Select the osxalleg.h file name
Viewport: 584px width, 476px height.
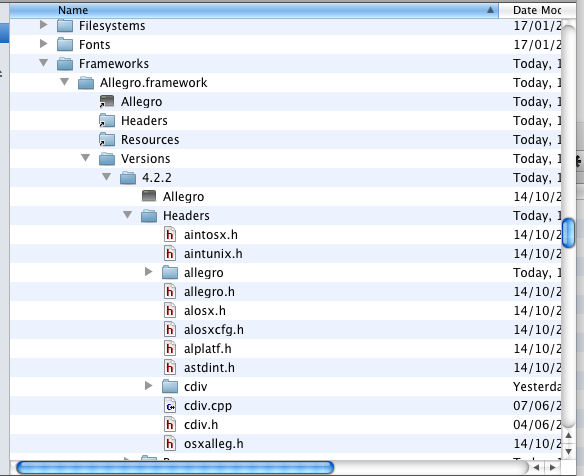(x=214, y=444)
